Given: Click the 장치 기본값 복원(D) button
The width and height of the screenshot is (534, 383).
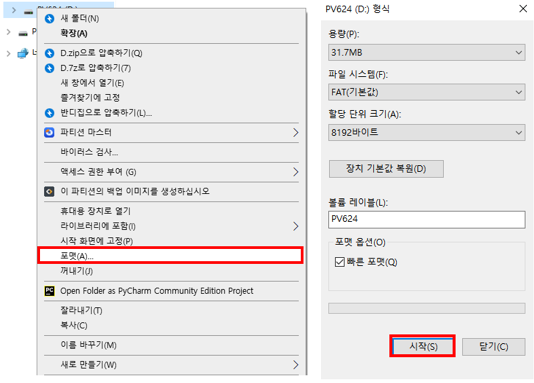Looking at the screenshot, I should coord(386,169).
